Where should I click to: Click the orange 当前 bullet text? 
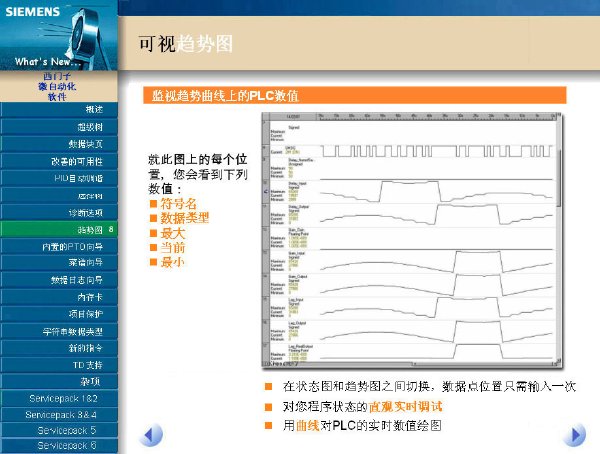tap(172, 248)
